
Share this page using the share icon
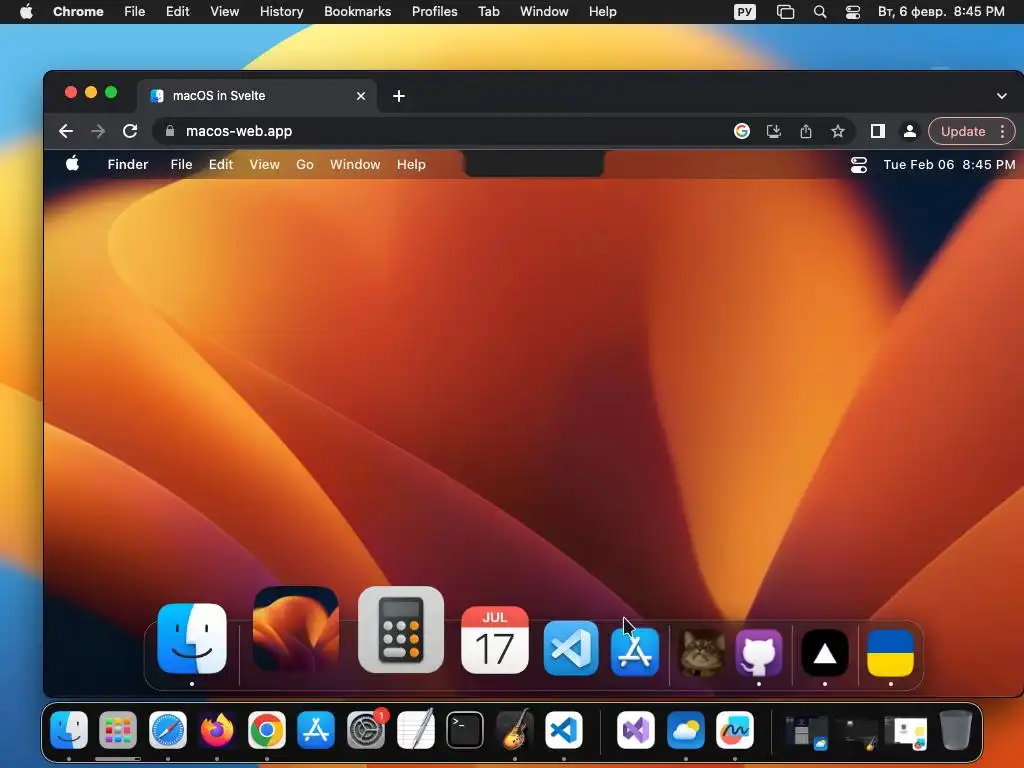(x=806, y=131)
